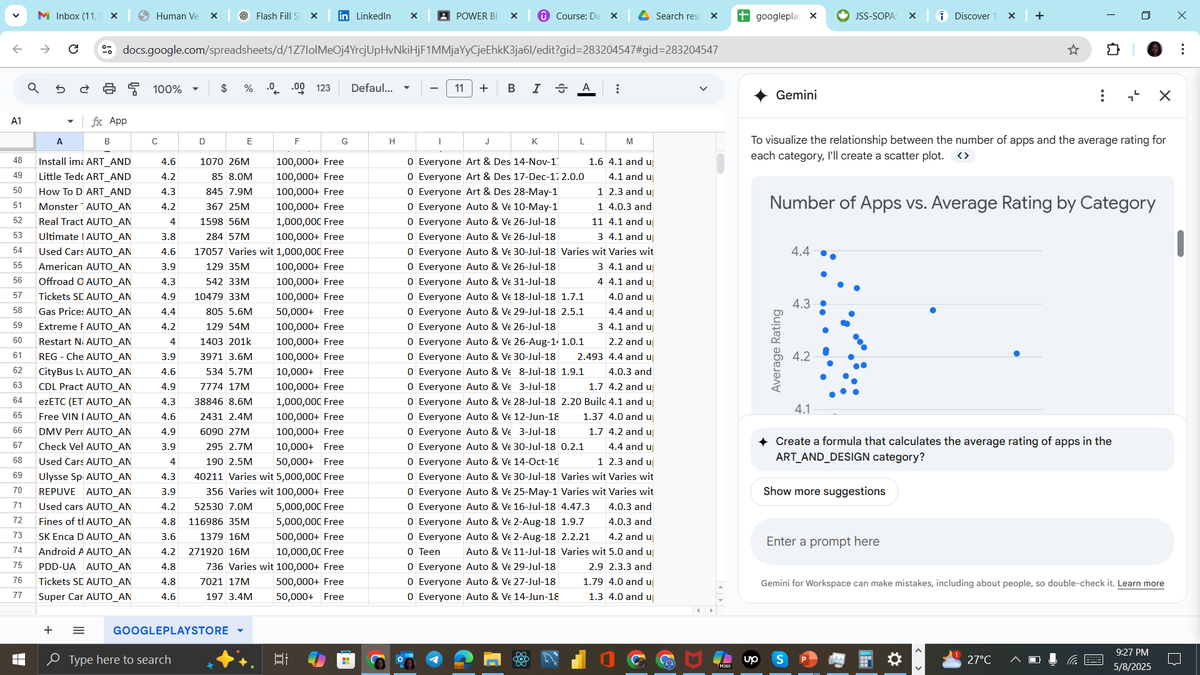Click Show more suggestions
The height and width of the screenshot is (675, 1200).
824,491
